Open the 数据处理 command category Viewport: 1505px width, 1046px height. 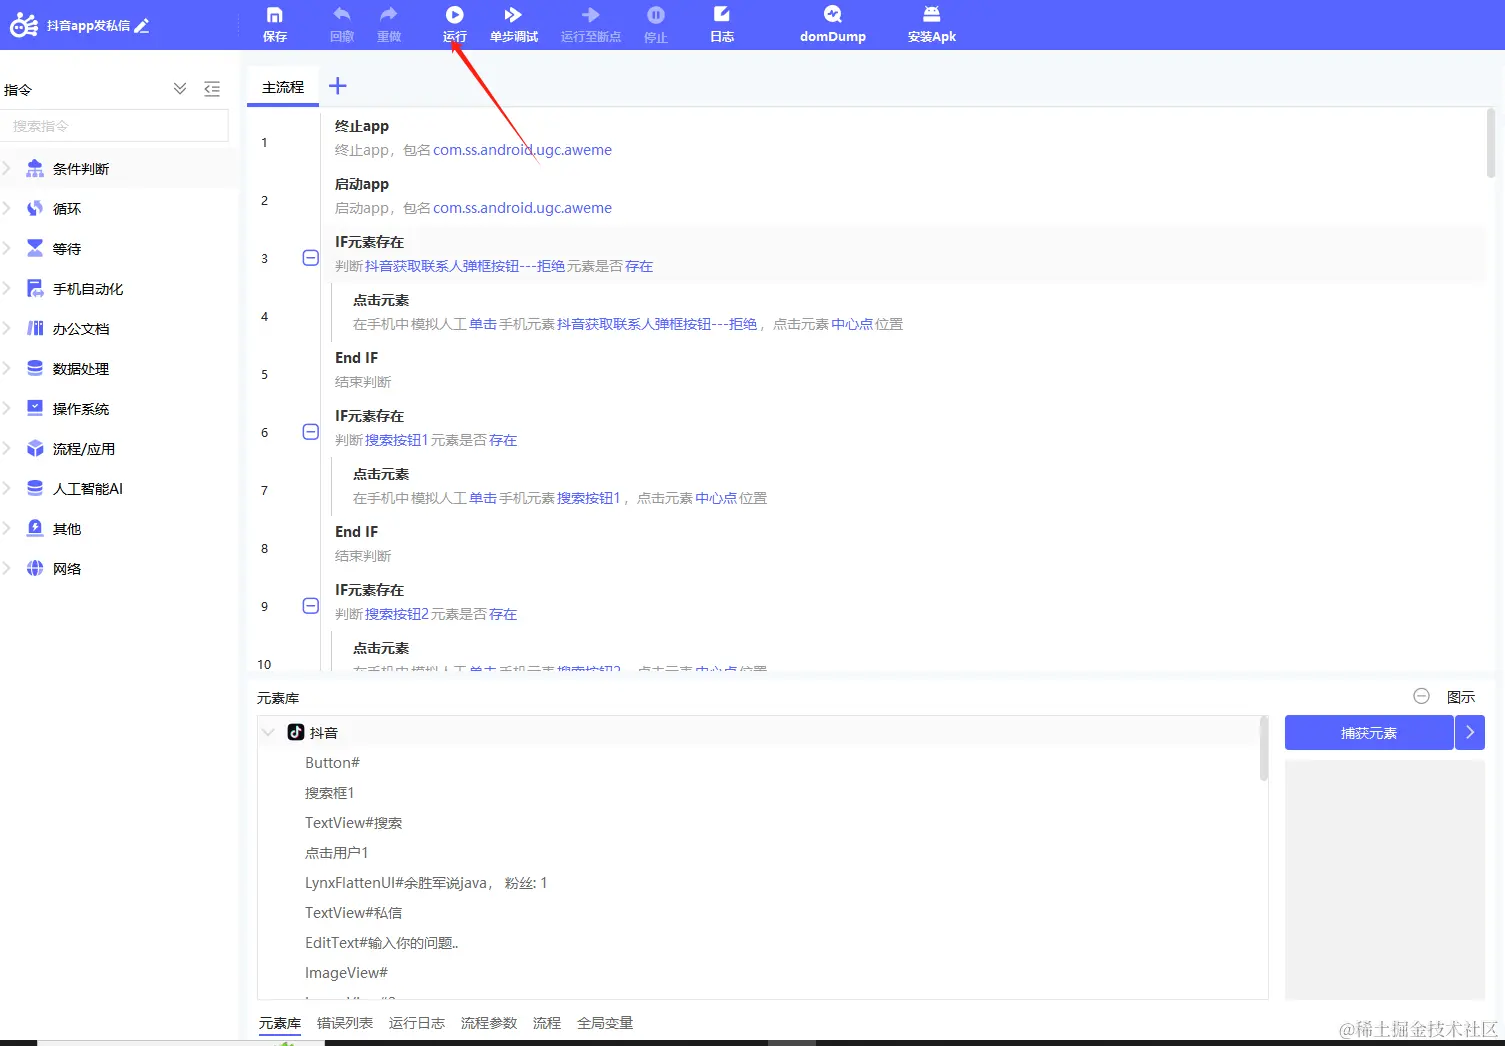(120, 369)
